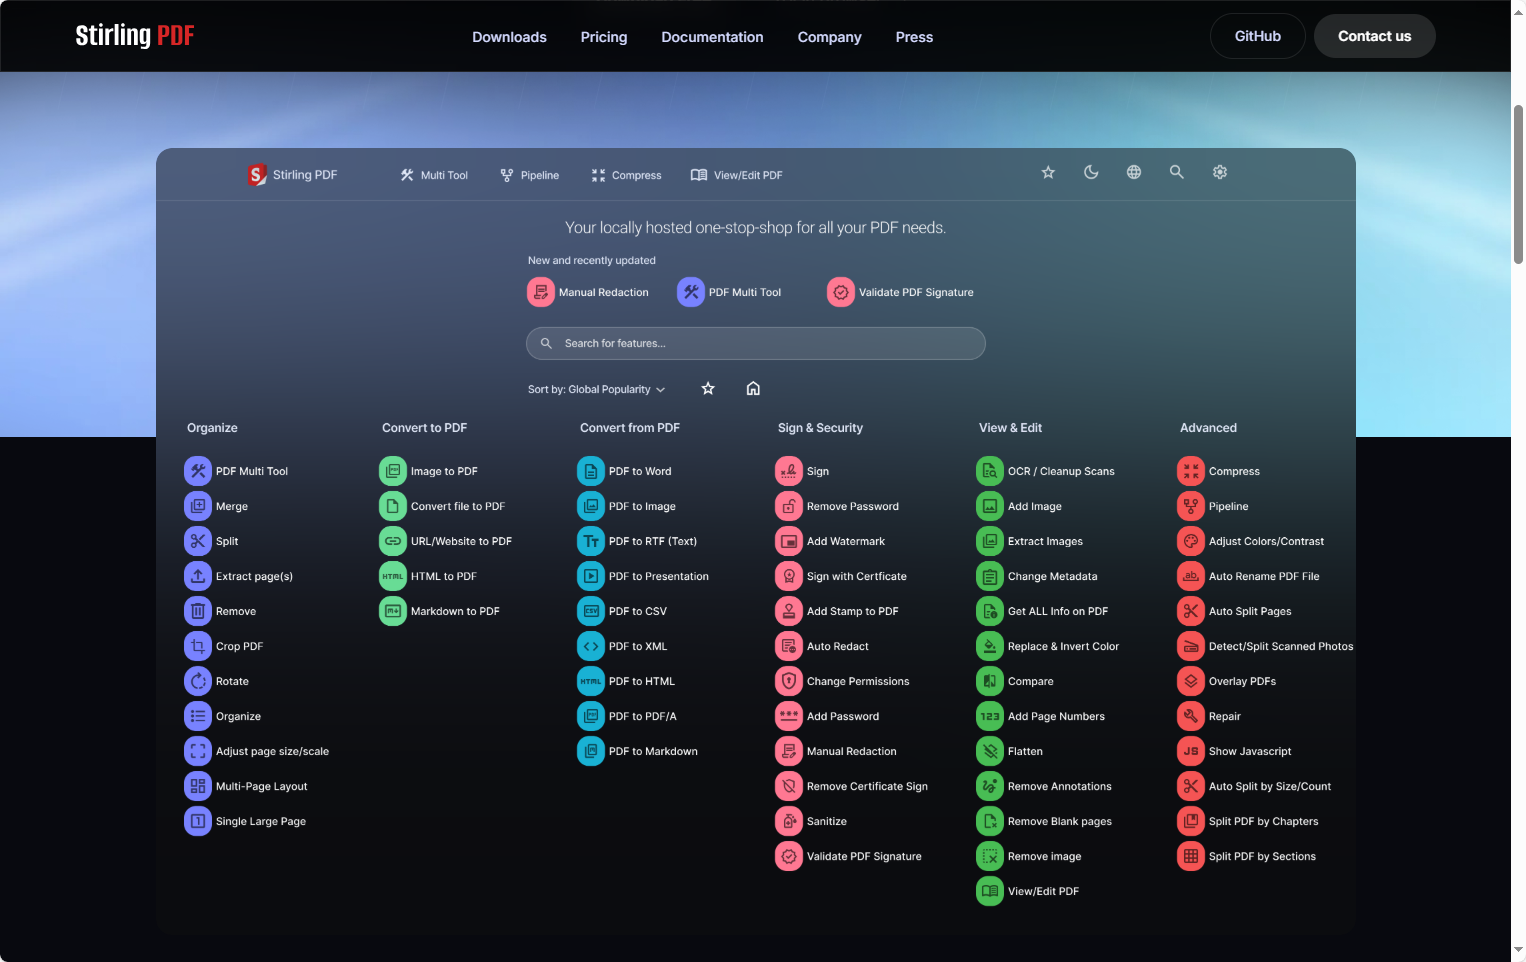The height and width of the screenshot is (962, 1526).
Task: Open View/Edit PDF in the navbar
Action: pos(737,175)
